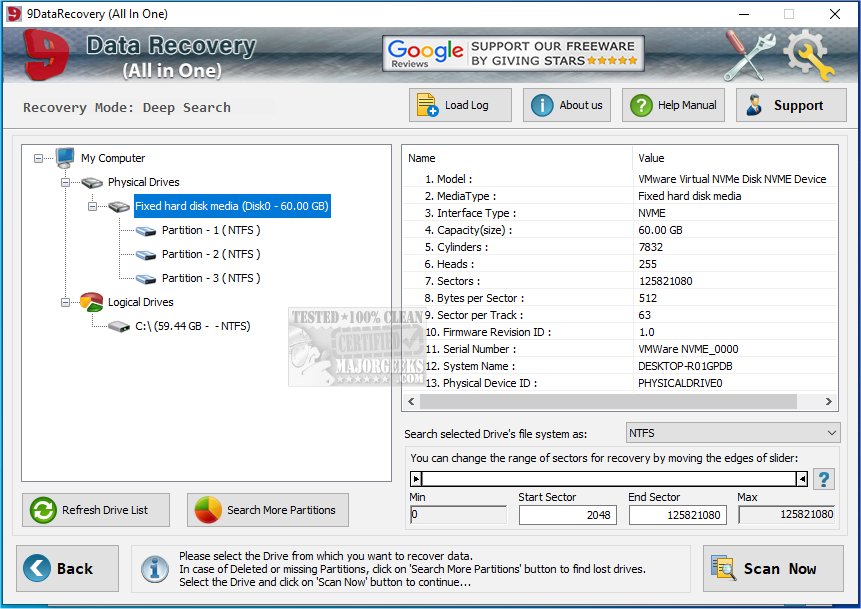Open the Support page

tap(791, 105)
